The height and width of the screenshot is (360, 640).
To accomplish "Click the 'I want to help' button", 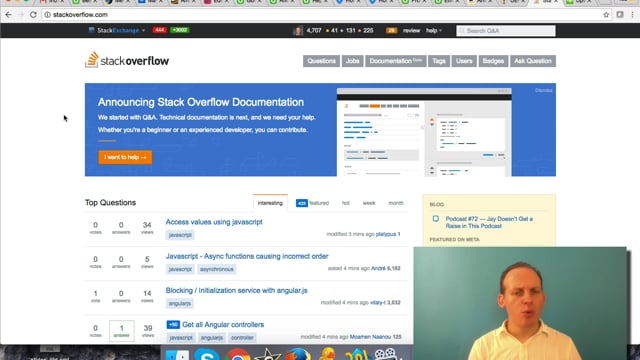I will (x=125, y=157).
